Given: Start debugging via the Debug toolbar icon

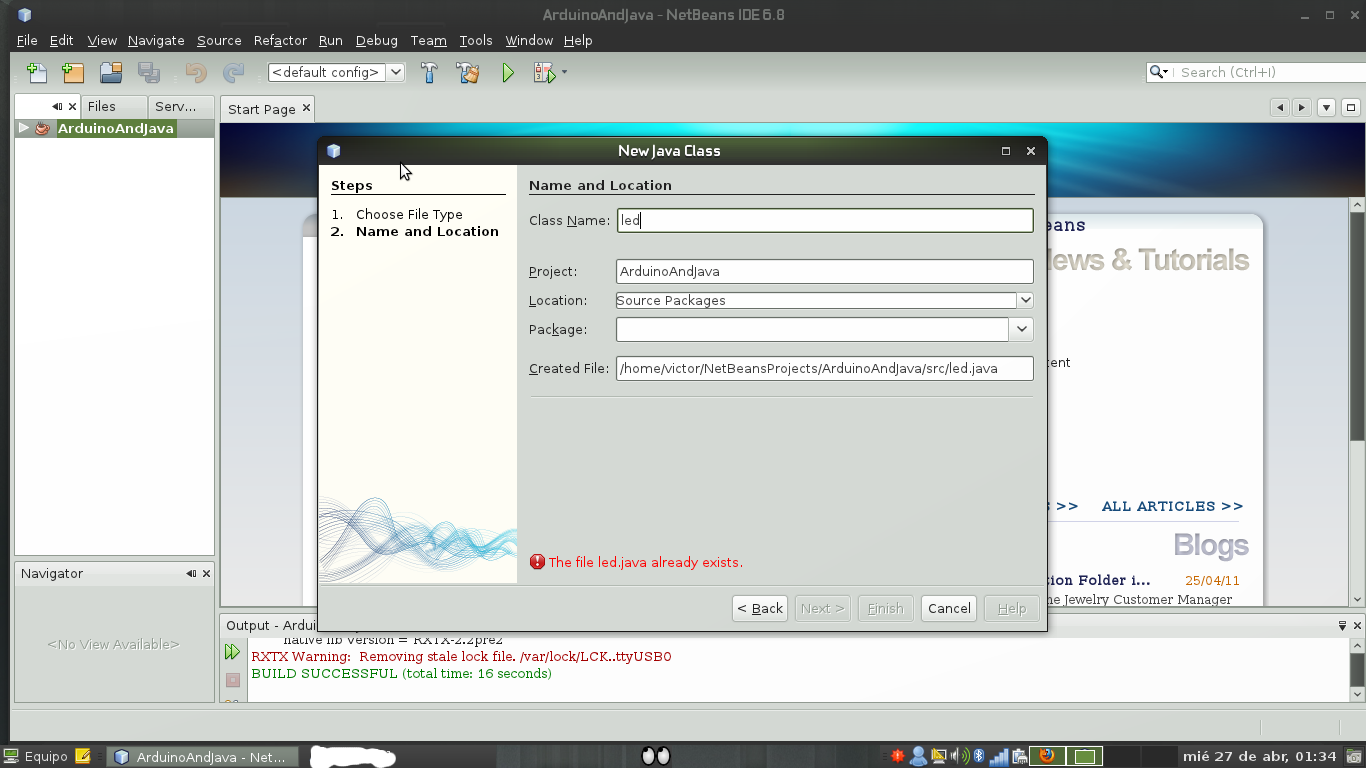Looking at the screenshot, I should click(x=545, y=72).
